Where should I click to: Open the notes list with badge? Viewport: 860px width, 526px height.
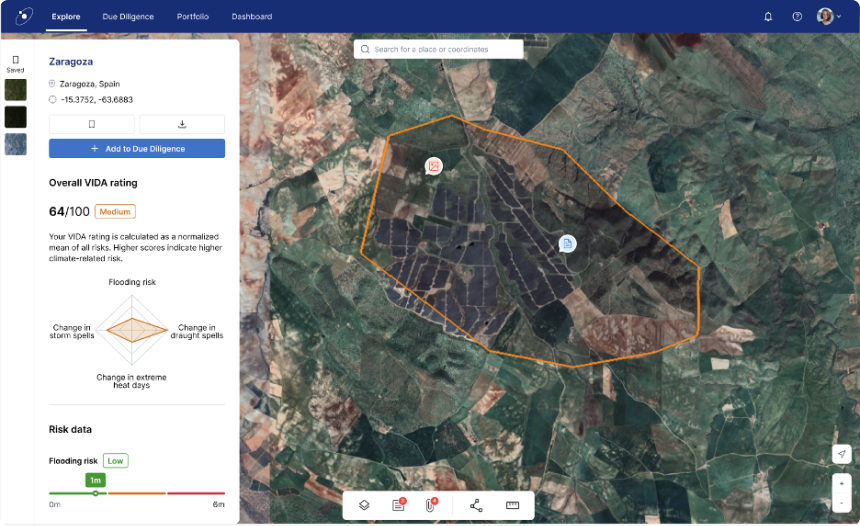click(398, 505)
